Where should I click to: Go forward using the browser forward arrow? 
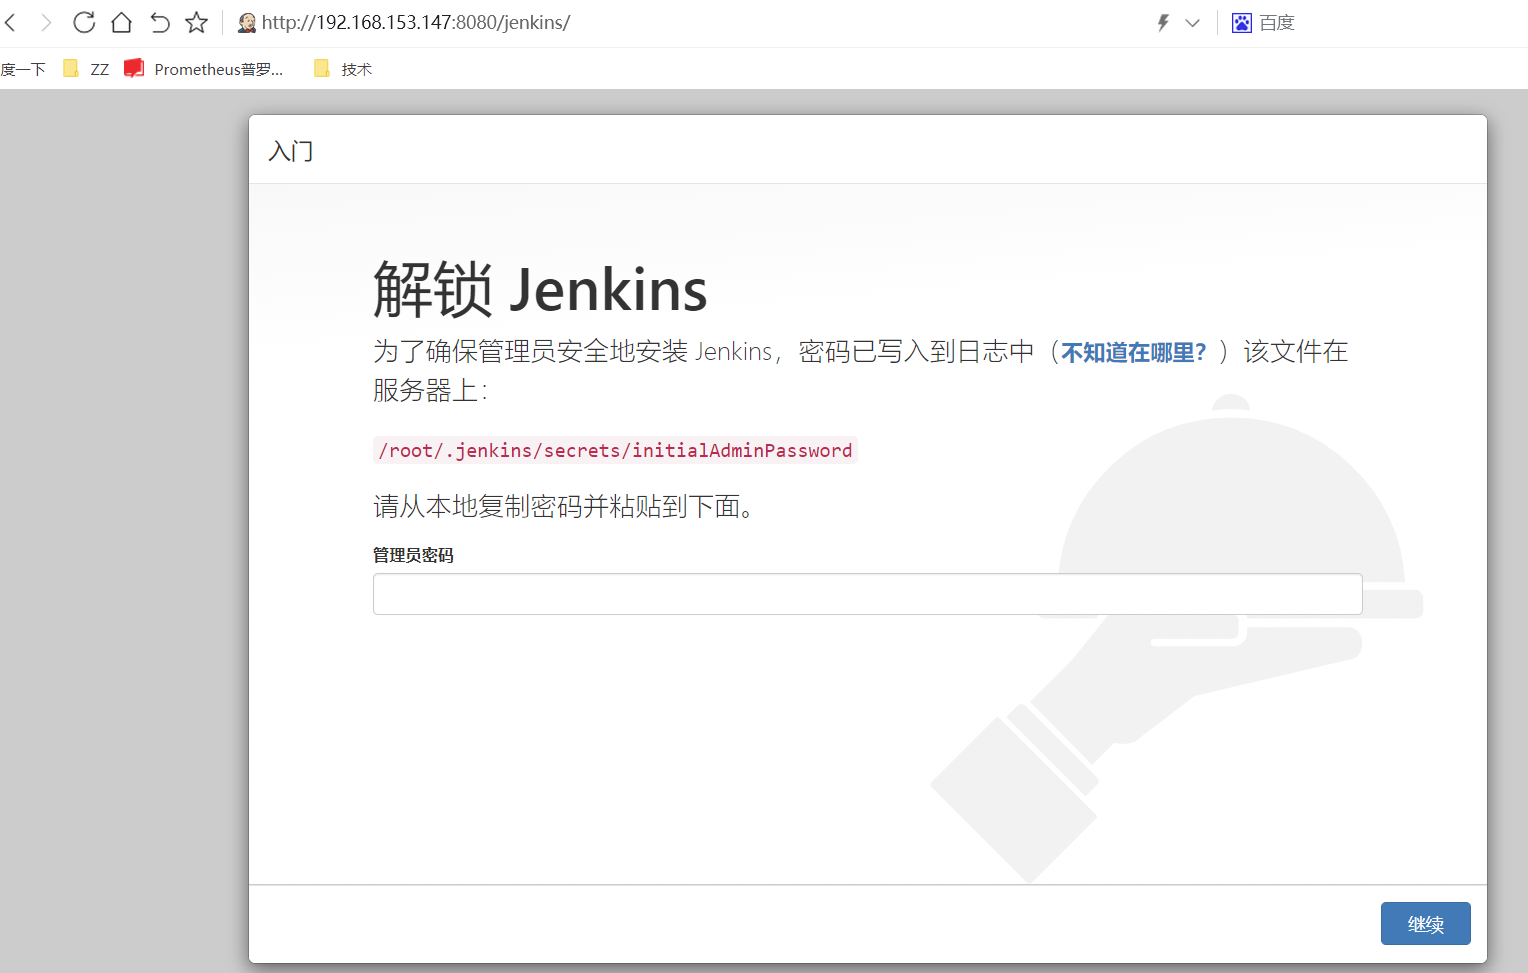46,22
